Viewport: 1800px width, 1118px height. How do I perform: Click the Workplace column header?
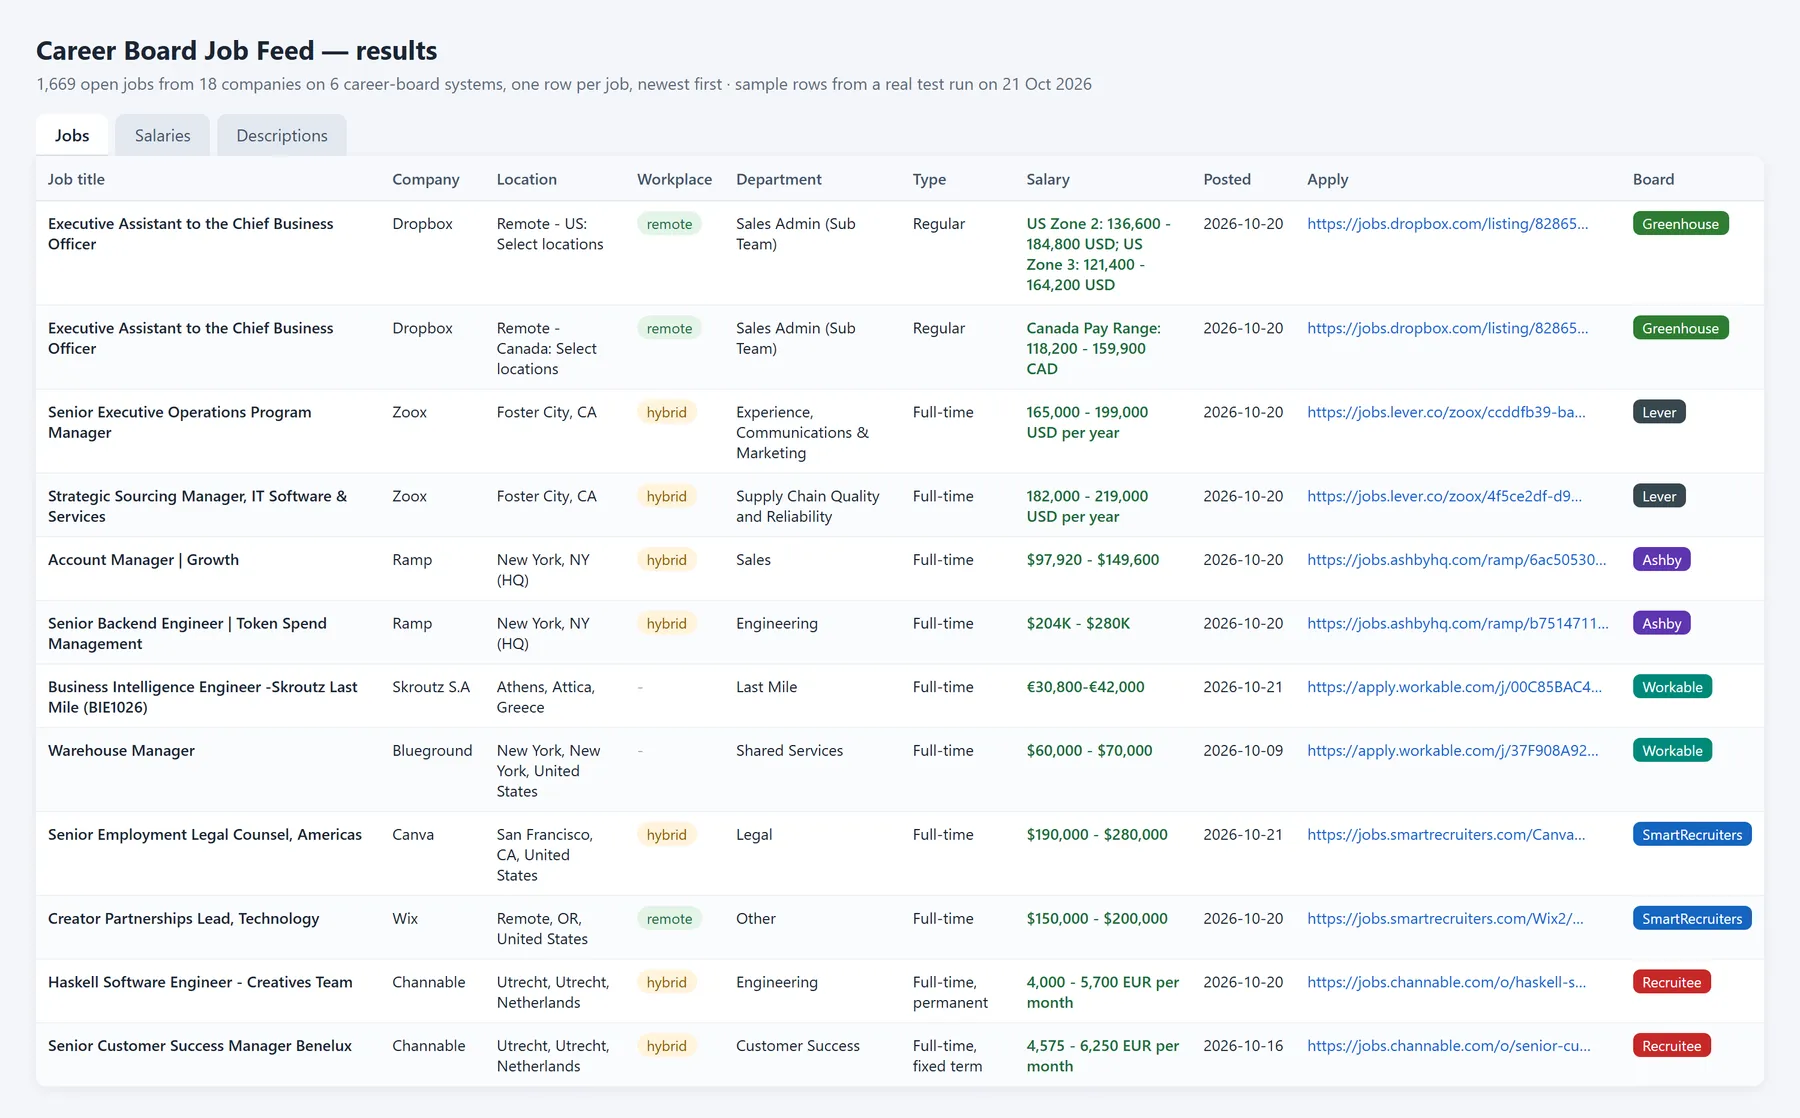[x=675, y=179]
